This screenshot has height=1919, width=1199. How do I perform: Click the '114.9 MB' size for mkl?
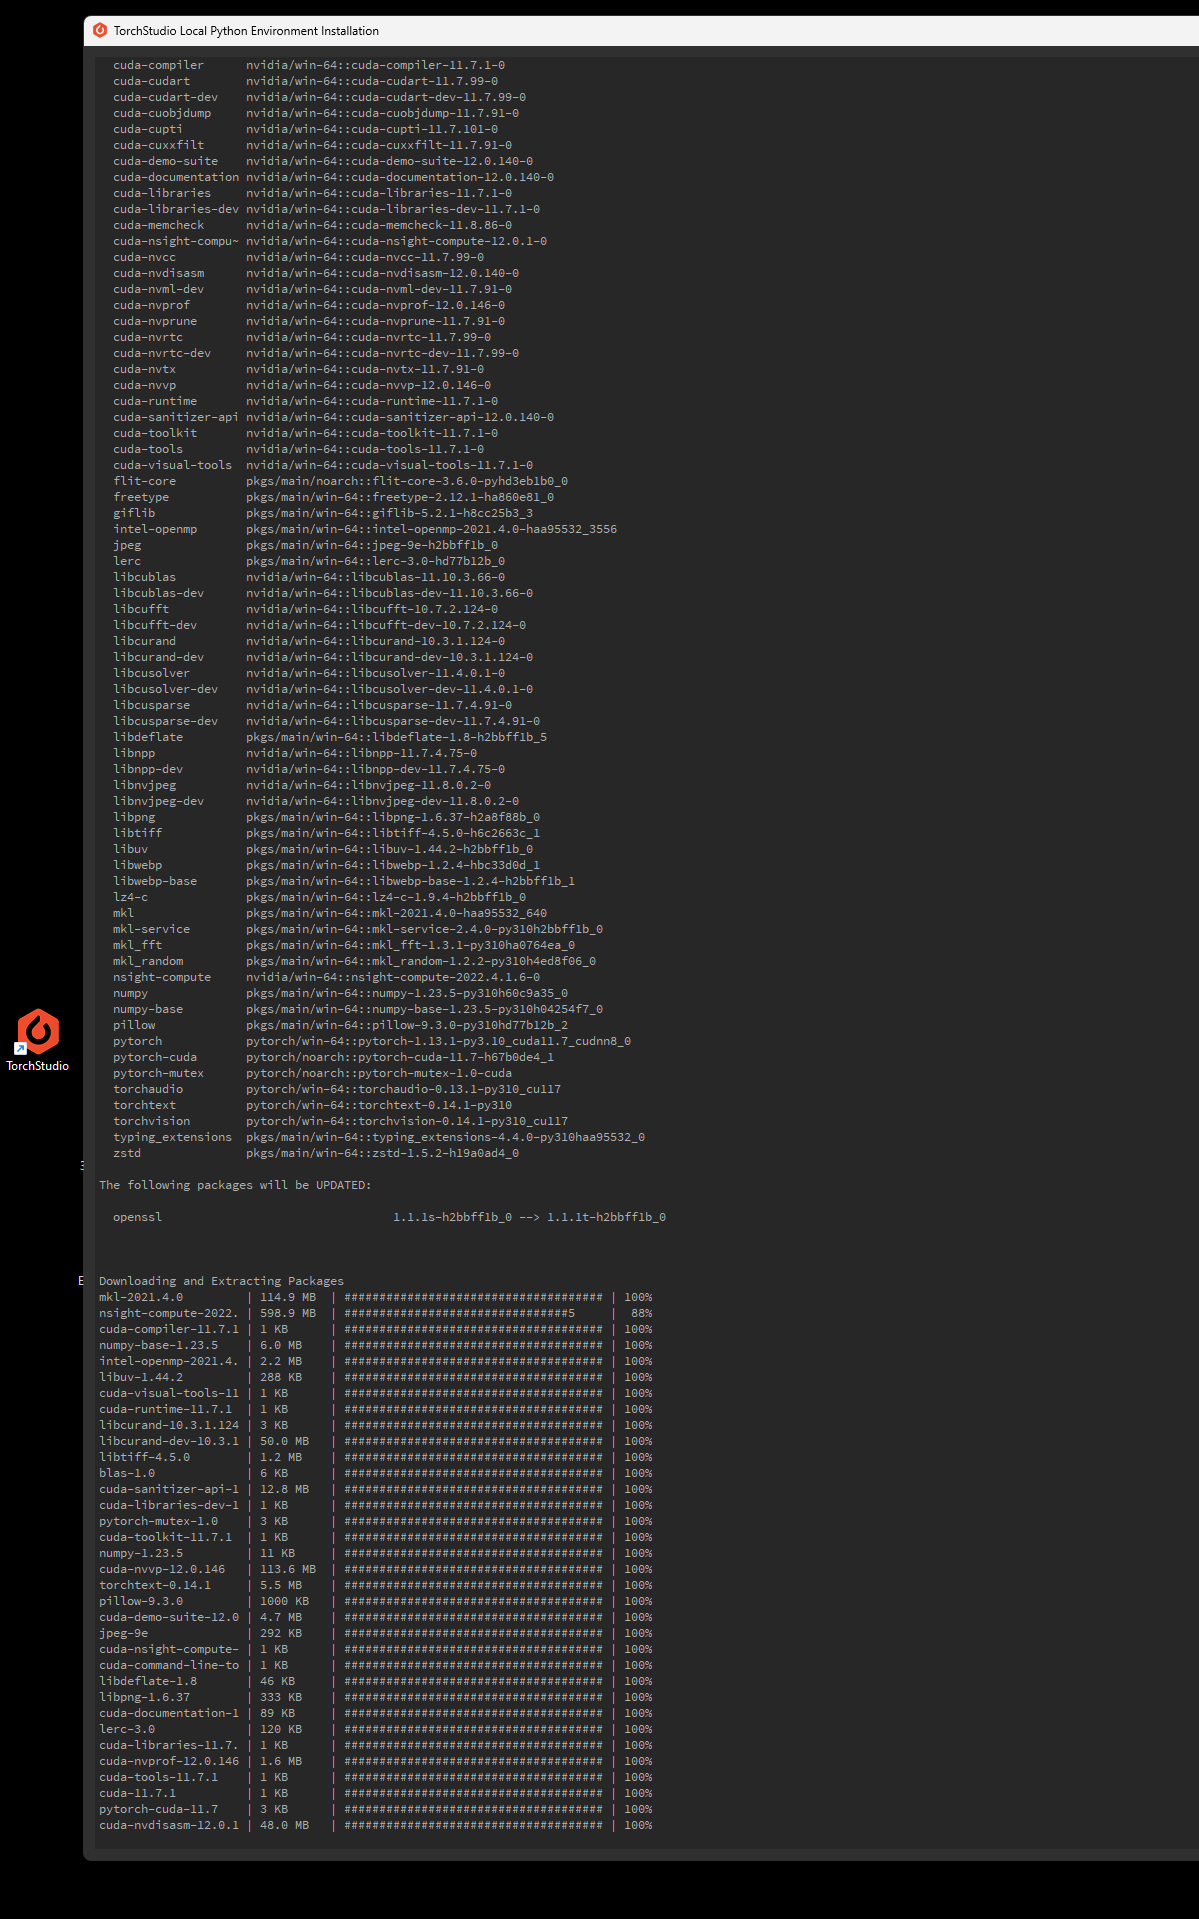[x=288, y=1297]
